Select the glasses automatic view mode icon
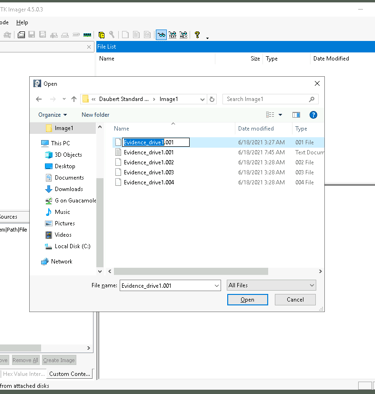 (x=161, y=35)
